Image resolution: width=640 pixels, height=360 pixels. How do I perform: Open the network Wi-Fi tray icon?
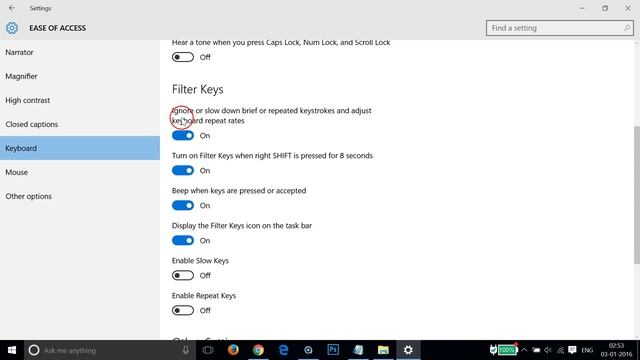[x=560, y=350]
